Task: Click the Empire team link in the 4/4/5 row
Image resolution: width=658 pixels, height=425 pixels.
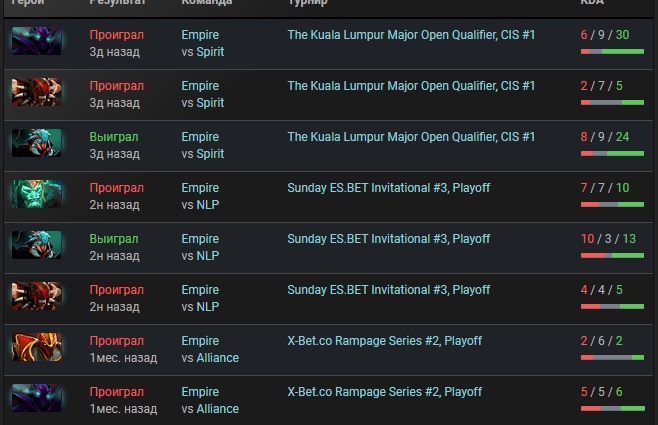Action: (x=200, y=290)
